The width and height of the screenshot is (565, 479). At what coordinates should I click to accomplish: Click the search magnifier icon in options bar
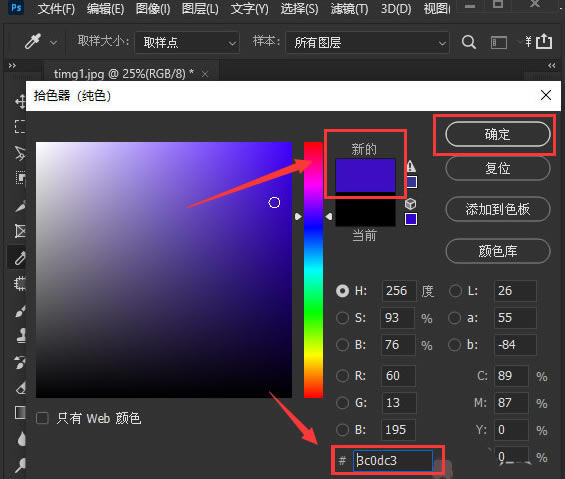click(x=468, y=42)
